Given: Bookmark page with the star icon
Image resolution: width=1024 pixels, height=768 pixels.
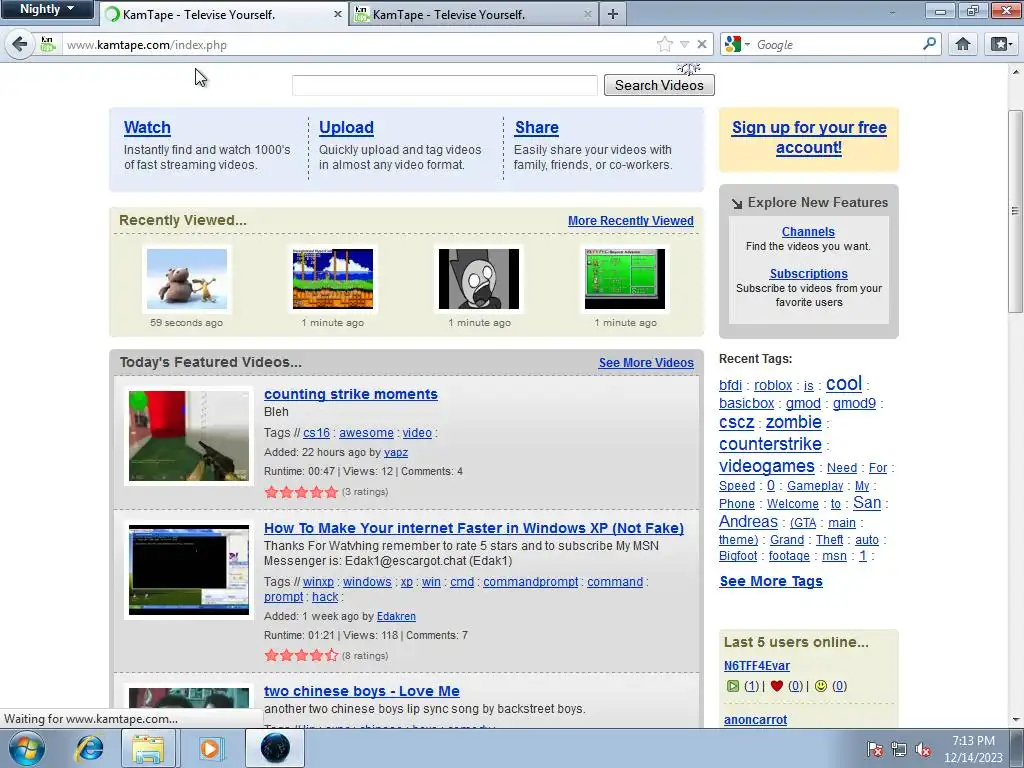Looking at the screenshot, I should [665, 44].
